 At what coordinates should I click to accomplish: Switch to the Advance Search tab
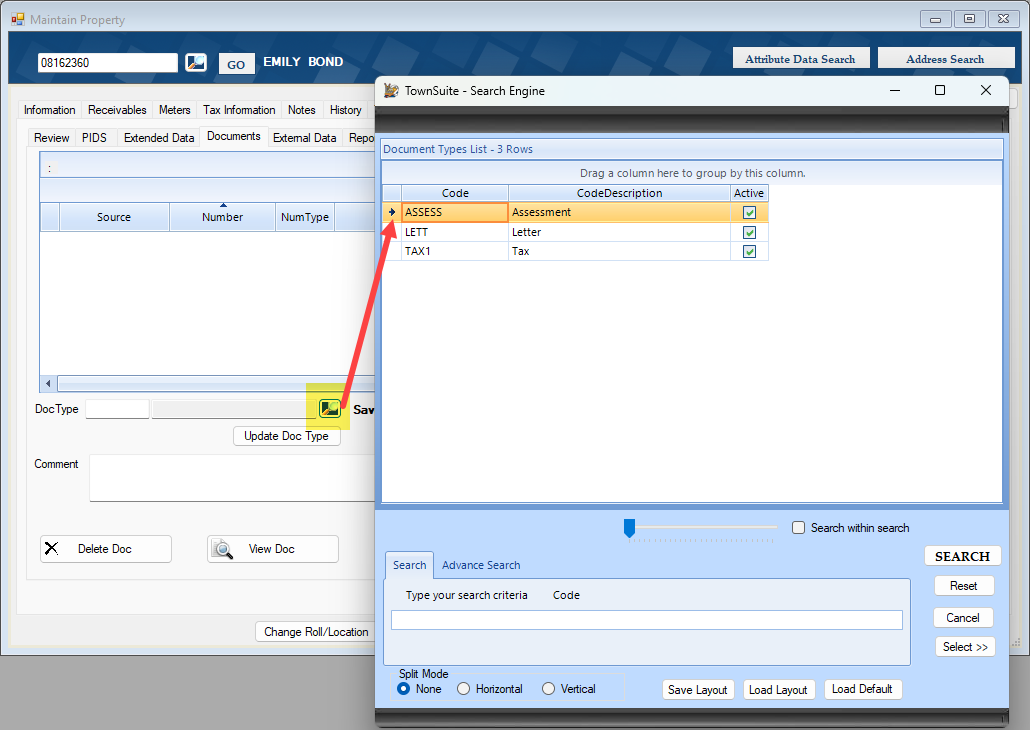pyautogui.click(x=481, y=565)
